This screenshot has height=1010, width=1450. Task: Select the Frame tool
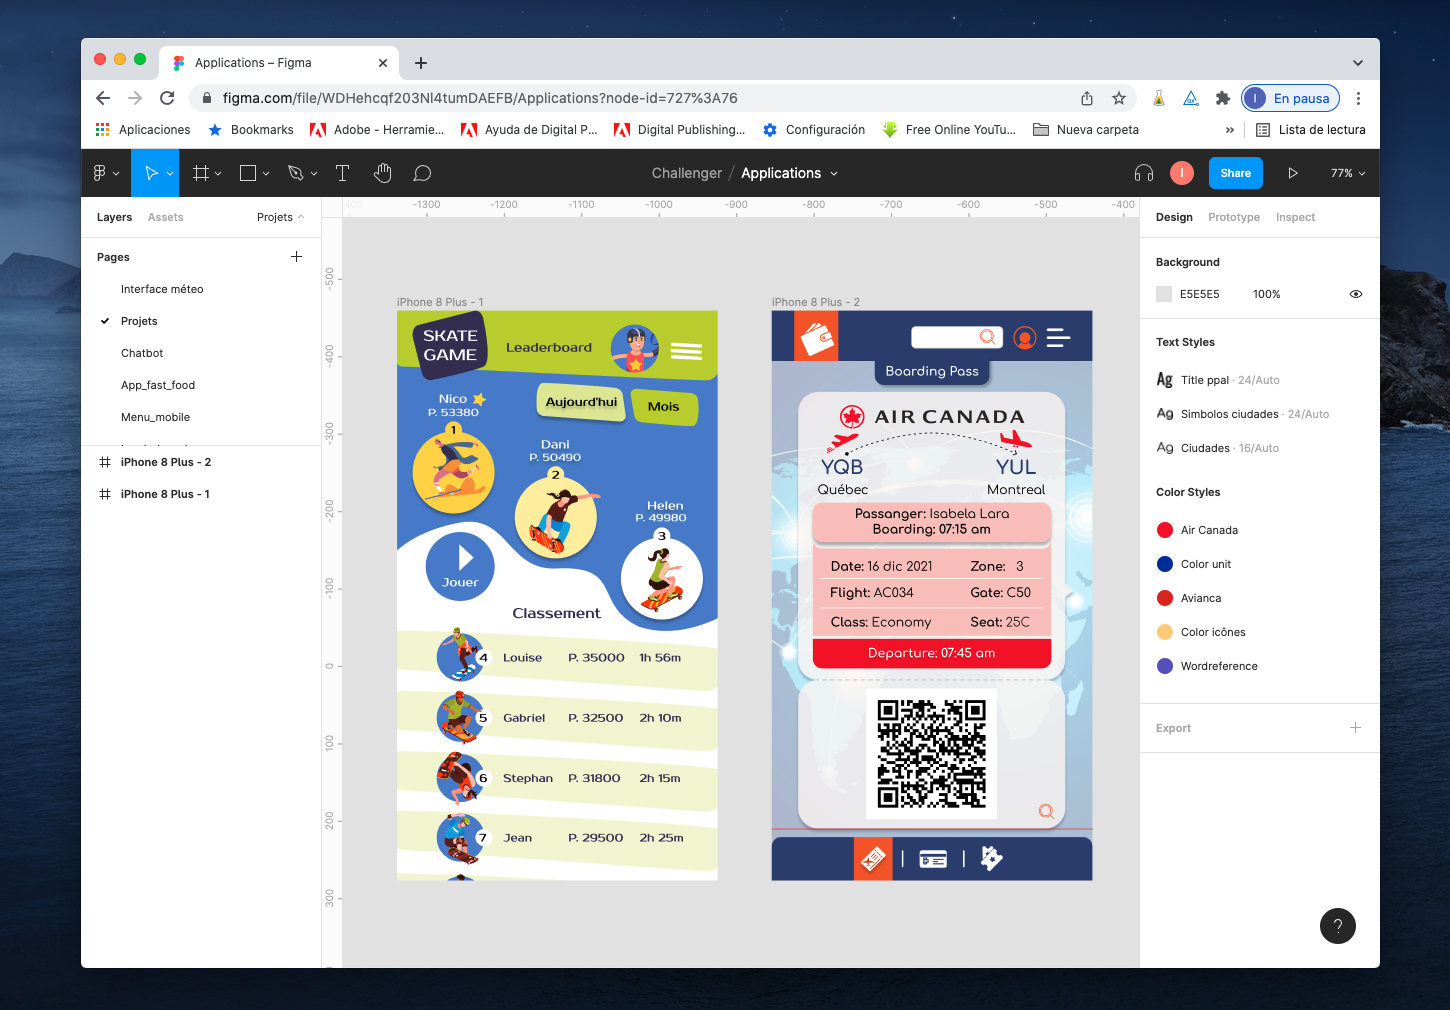(x=201, y=173)
